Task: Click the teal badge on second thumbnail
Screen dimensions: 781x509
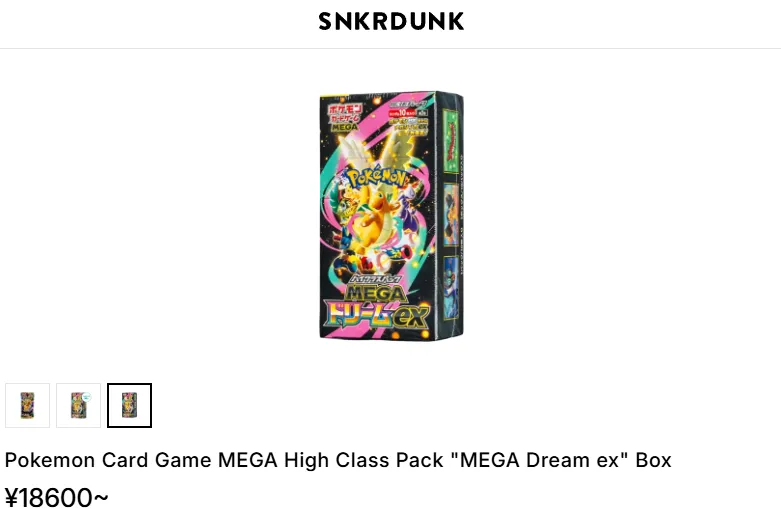Action: click(87, 397)
